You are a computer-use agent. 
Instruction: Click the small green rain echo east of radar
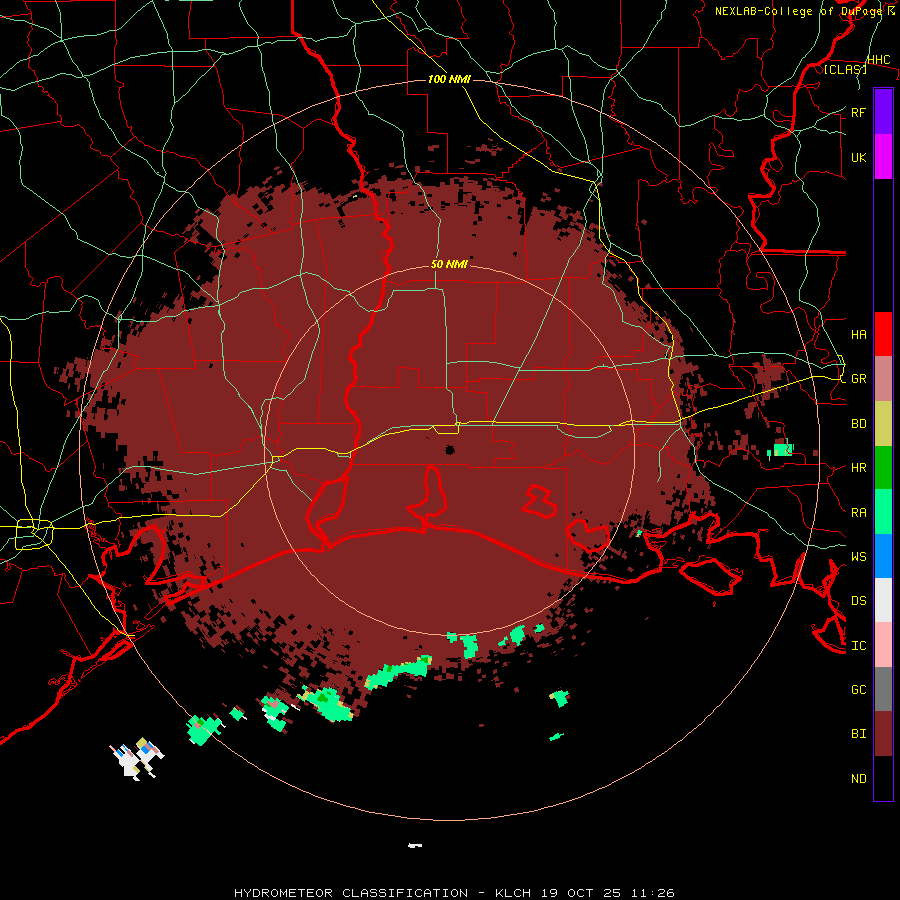(x=781, y=449)
